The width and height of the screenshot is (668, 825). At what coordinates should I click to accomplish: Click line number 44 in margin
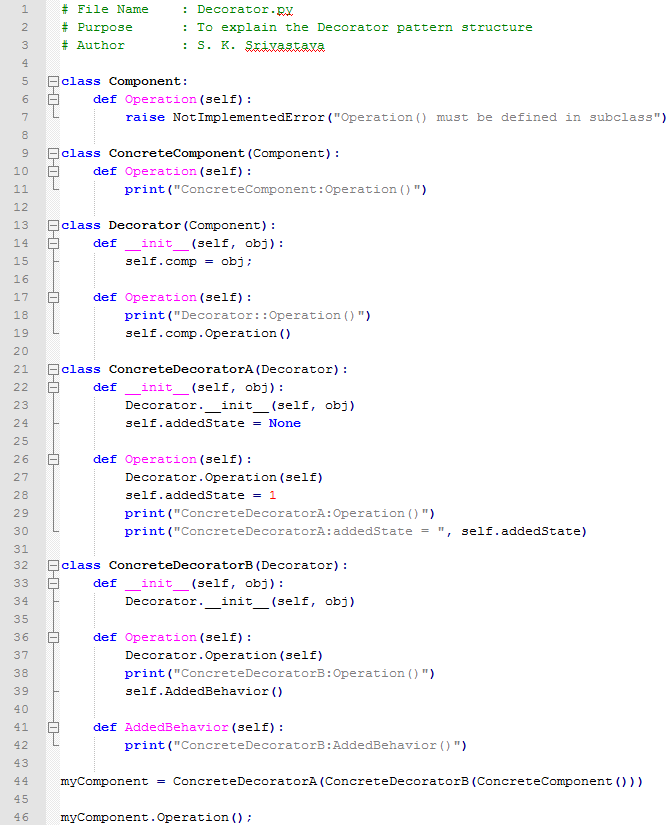(x=21, y=781)
